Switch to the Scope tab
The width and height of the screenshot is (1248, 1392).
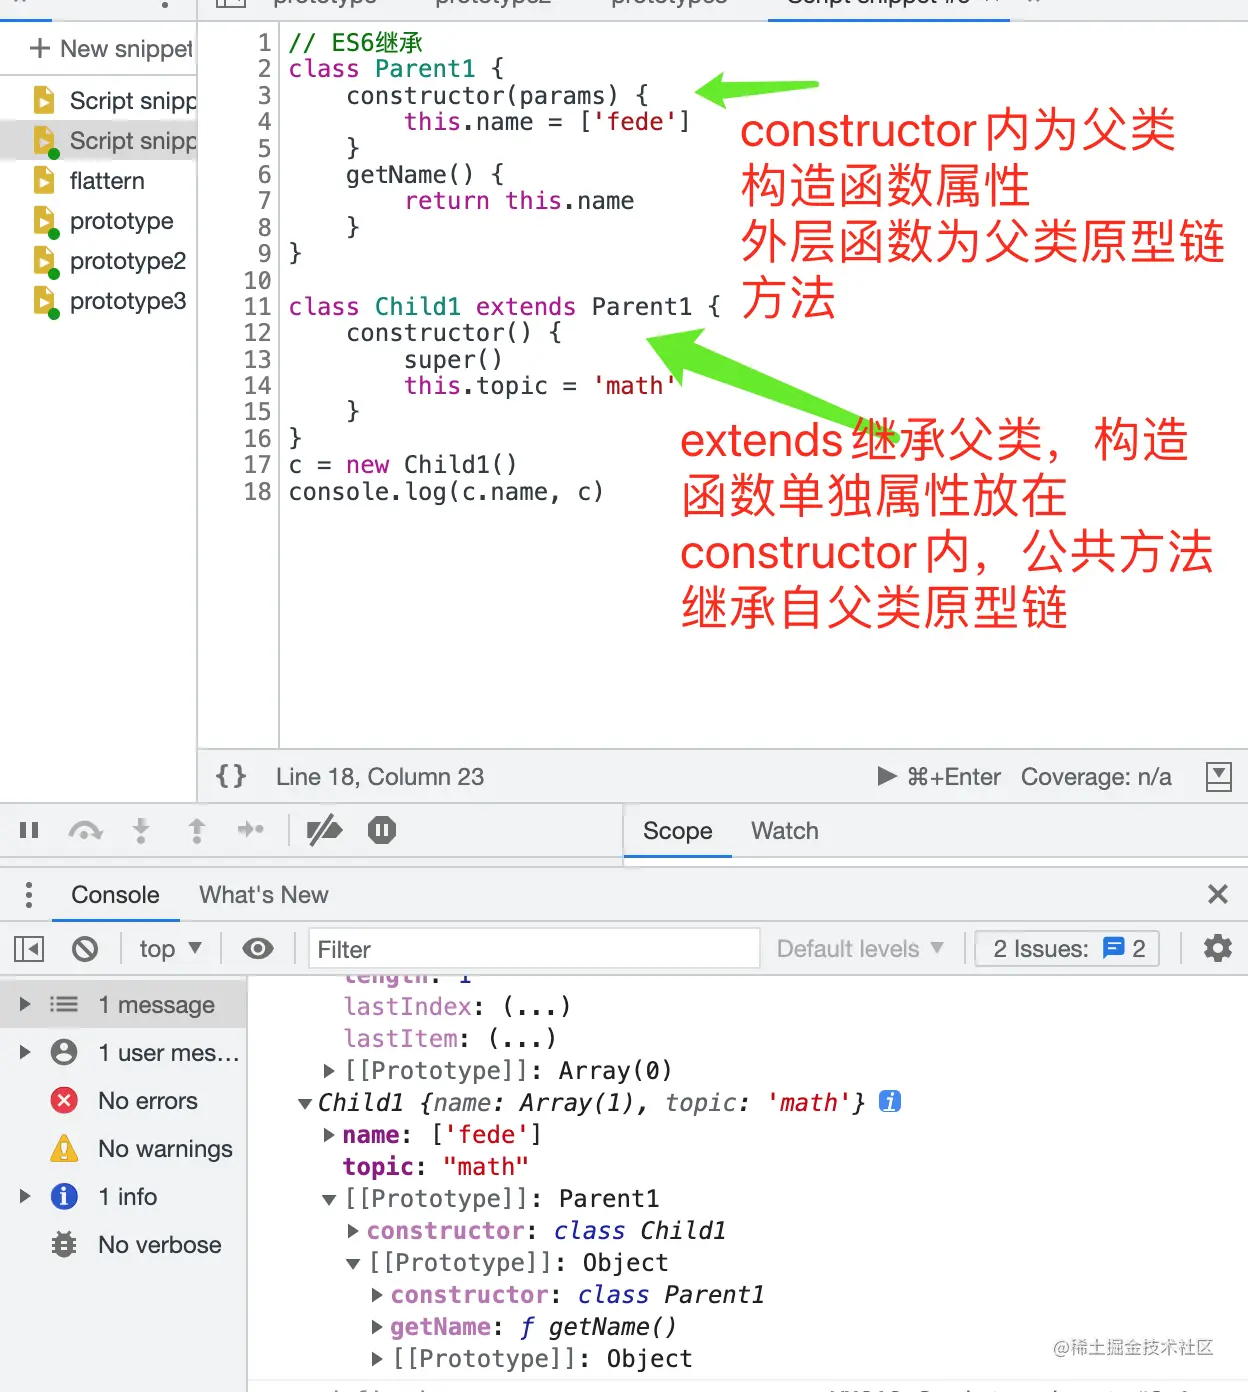(x=678, y=831)
